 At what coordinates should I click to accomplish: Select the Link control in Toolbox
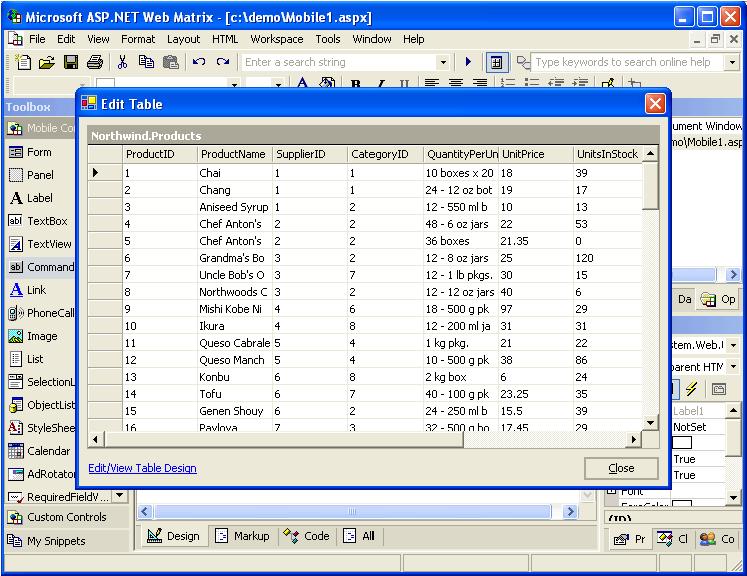36,290
